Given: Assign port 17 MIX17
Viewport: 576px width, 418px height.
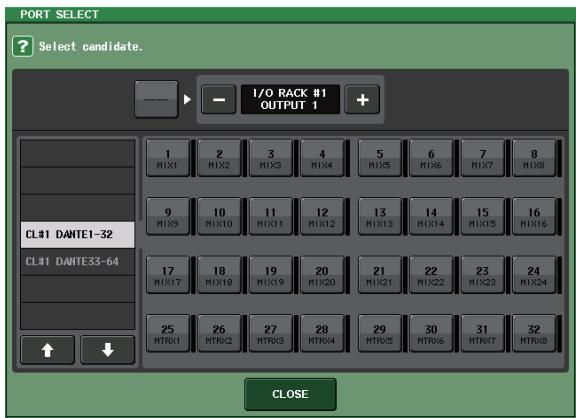Looking at the screenshot, I should point(168,275).
